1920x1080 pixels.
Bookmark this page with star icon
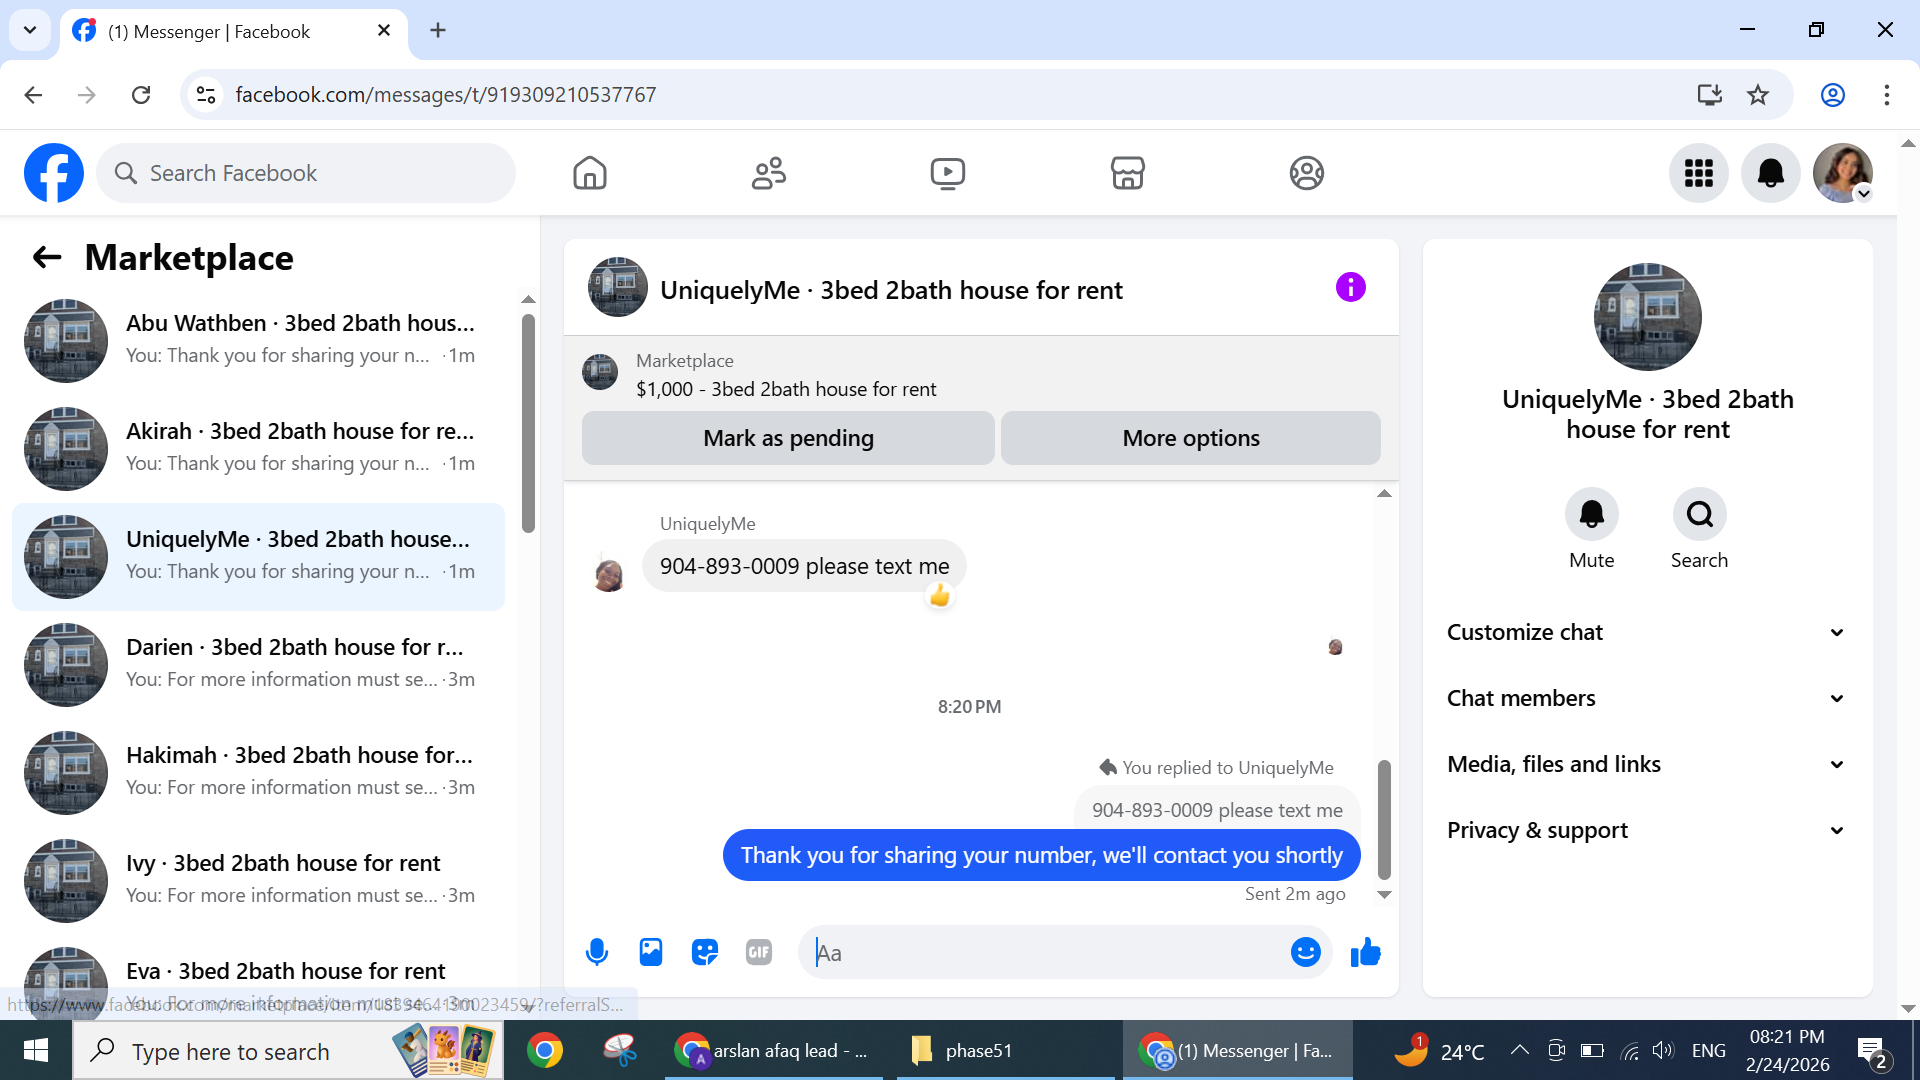1757,95
